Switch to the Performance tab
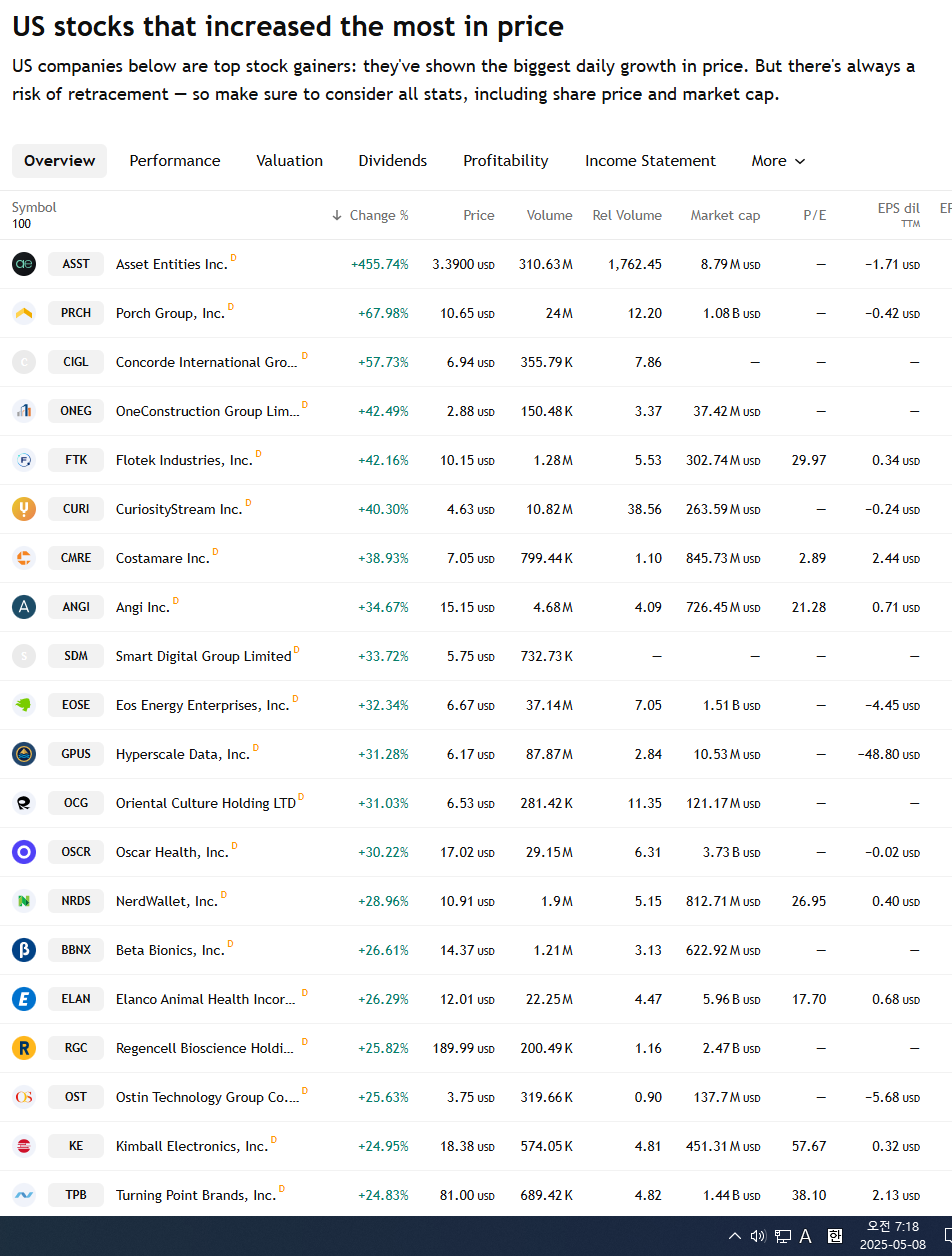952x1256 pixels. pyautogui.click(x=175, y=161)
